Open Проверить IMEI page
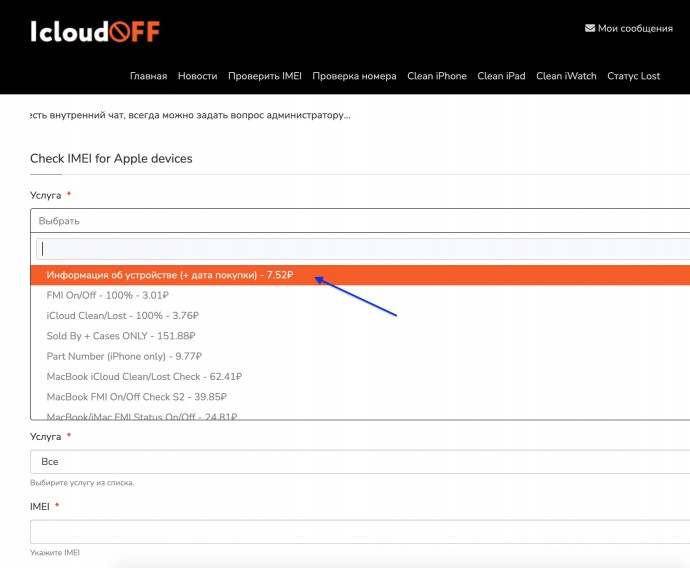This screenshot has height=568, width=690. tap(264, 76)
